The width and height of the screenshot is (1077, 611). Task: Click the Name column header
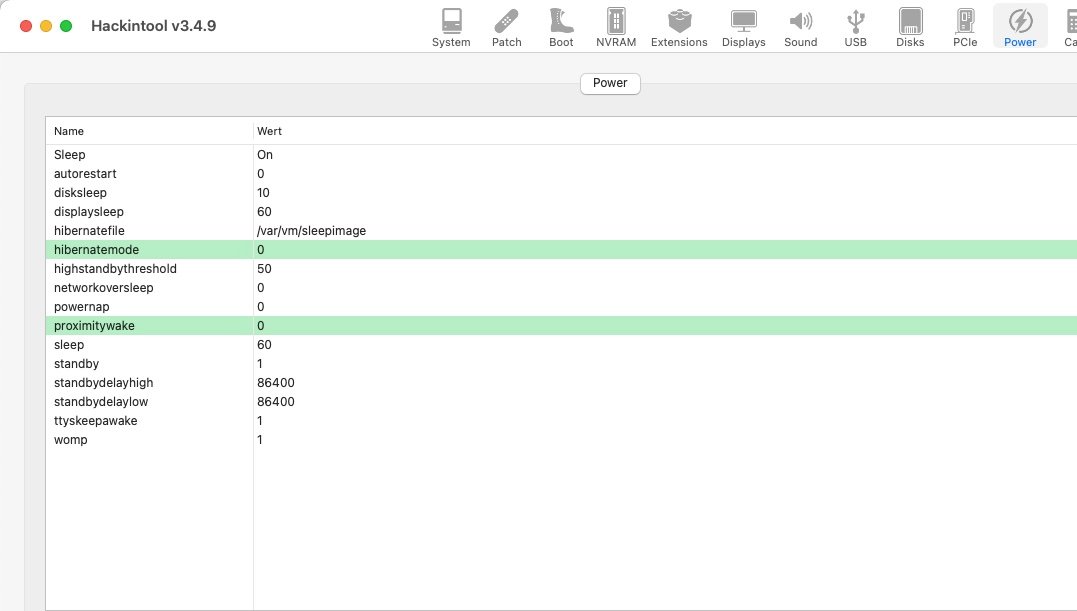click(x=150, y=131)
